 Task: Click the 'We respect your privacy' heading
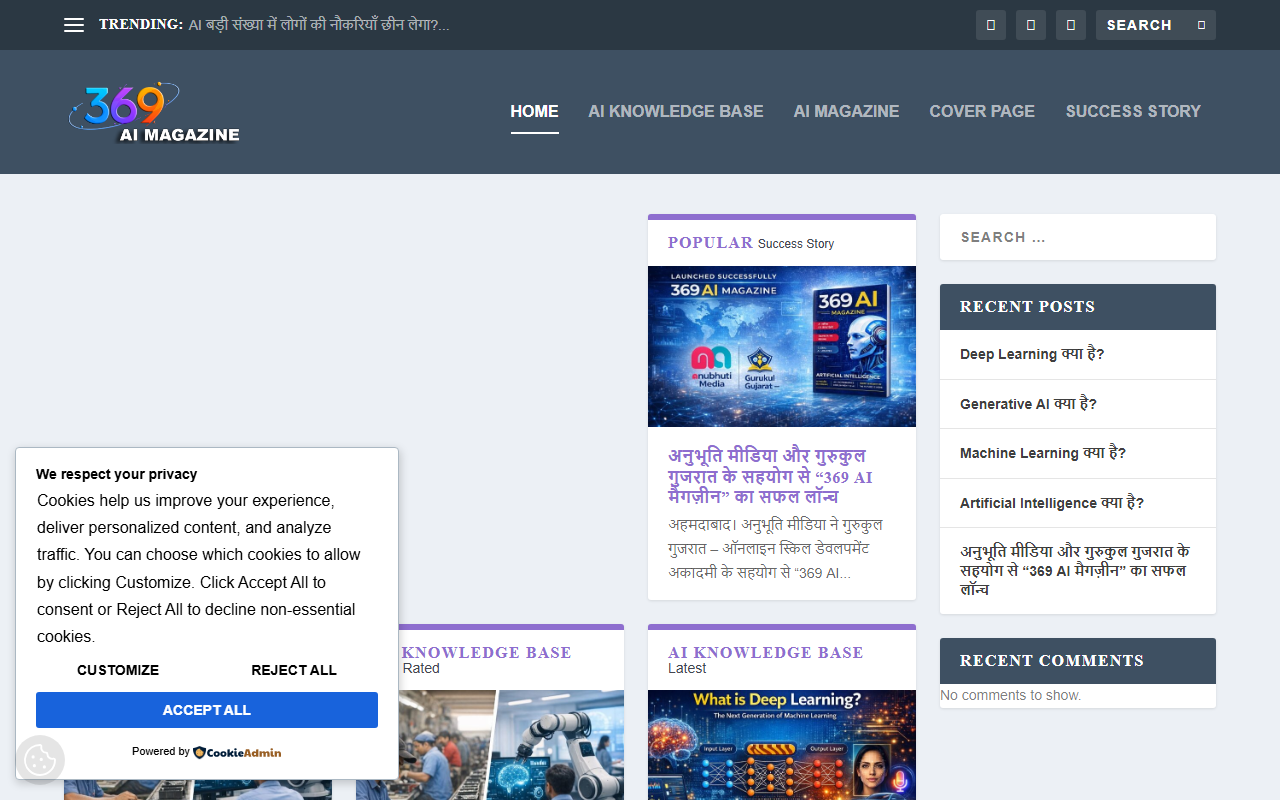click(x=117, y=474)
